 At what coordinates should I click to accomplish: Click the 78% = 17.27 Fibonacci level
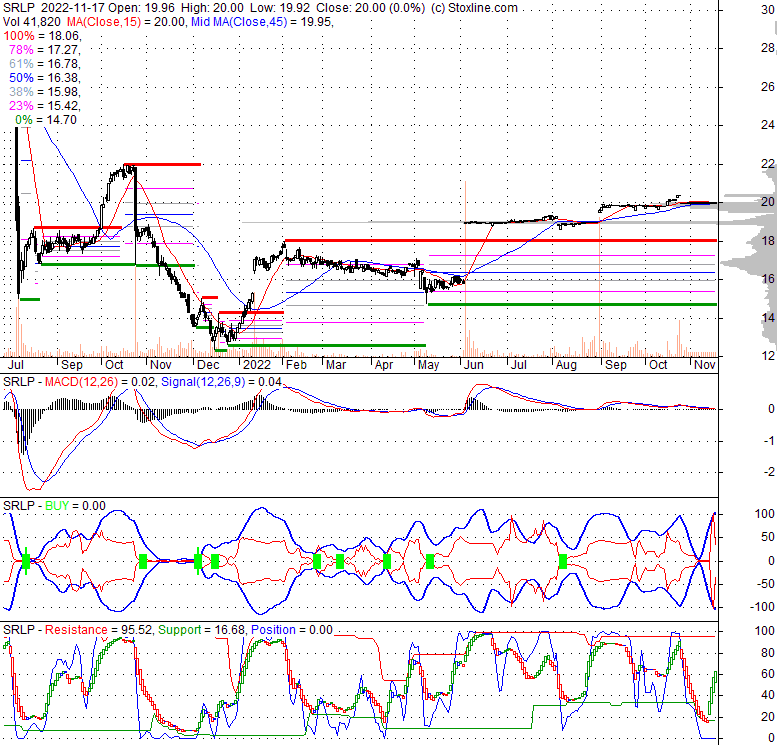pos(45,50)
